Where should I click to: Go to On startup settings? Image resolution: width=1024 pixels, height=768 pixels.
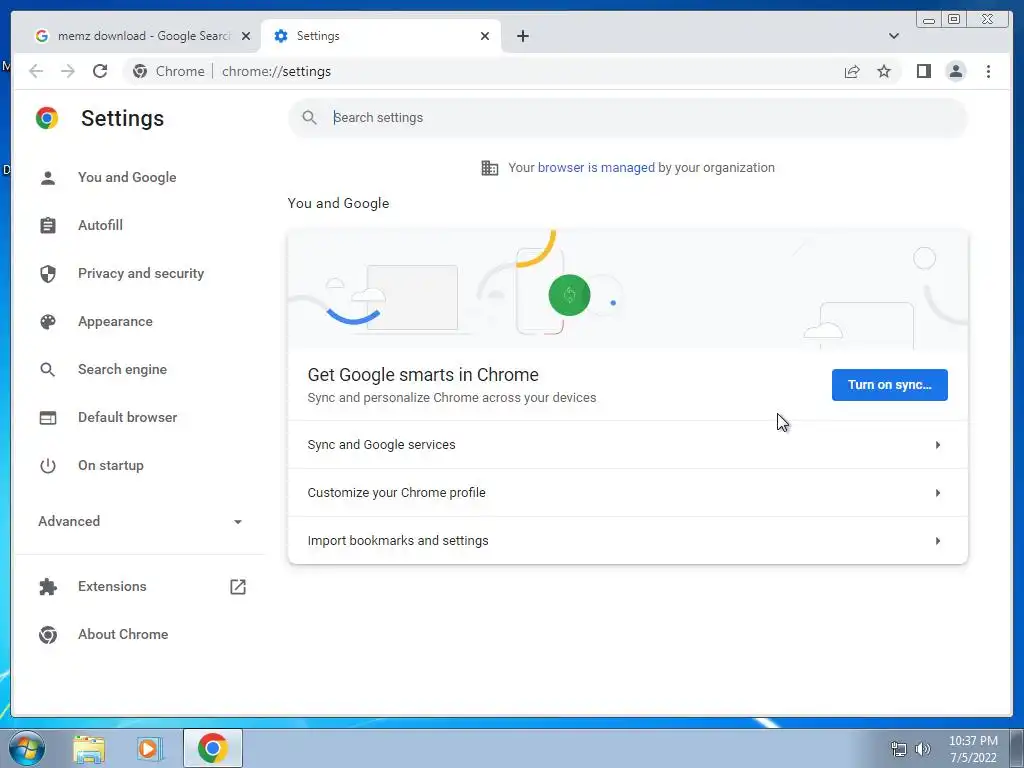[x=110, y=466]
